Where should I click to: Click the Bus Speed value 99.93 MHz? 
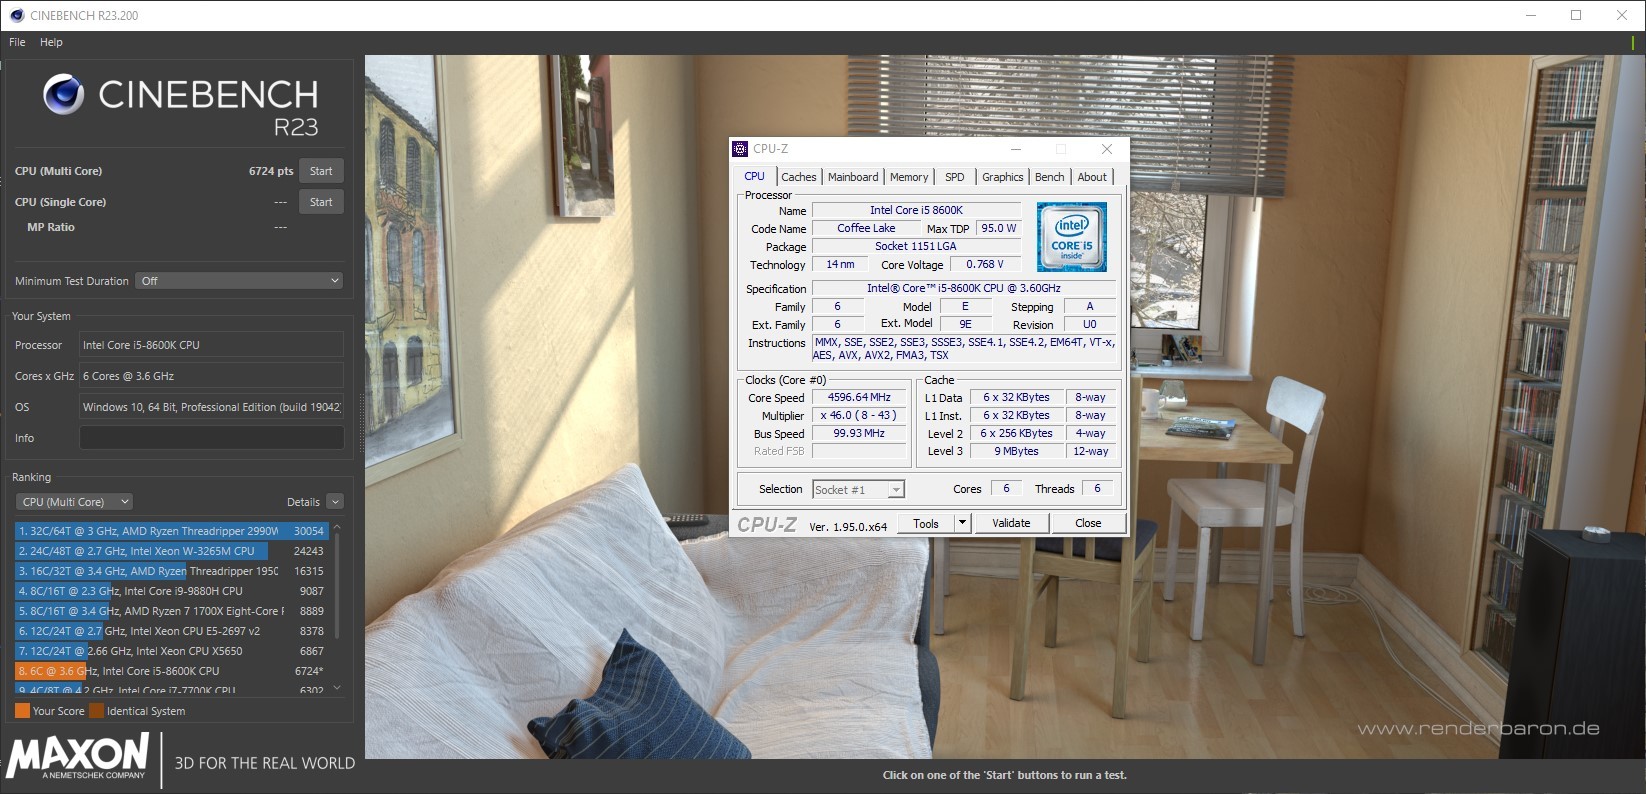[x=859, y=433]
